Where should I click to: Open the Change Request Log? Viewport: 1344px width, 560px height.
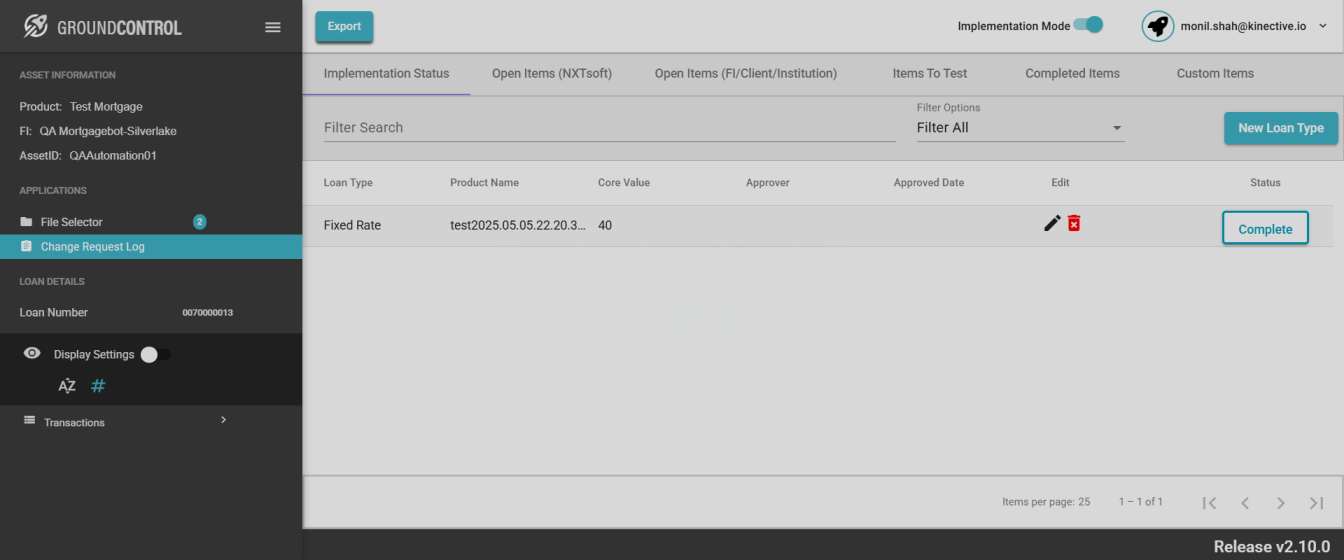coord(151,246)
